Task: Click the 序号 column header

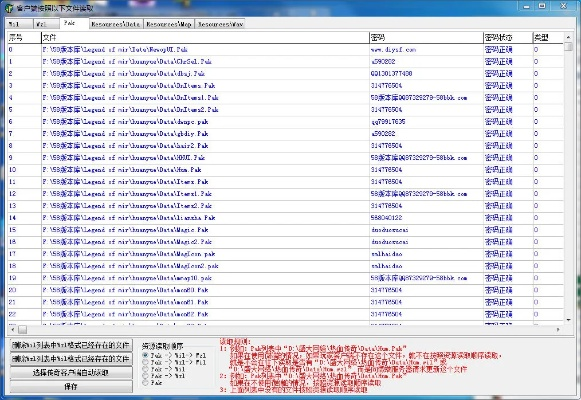Action: 24,37
